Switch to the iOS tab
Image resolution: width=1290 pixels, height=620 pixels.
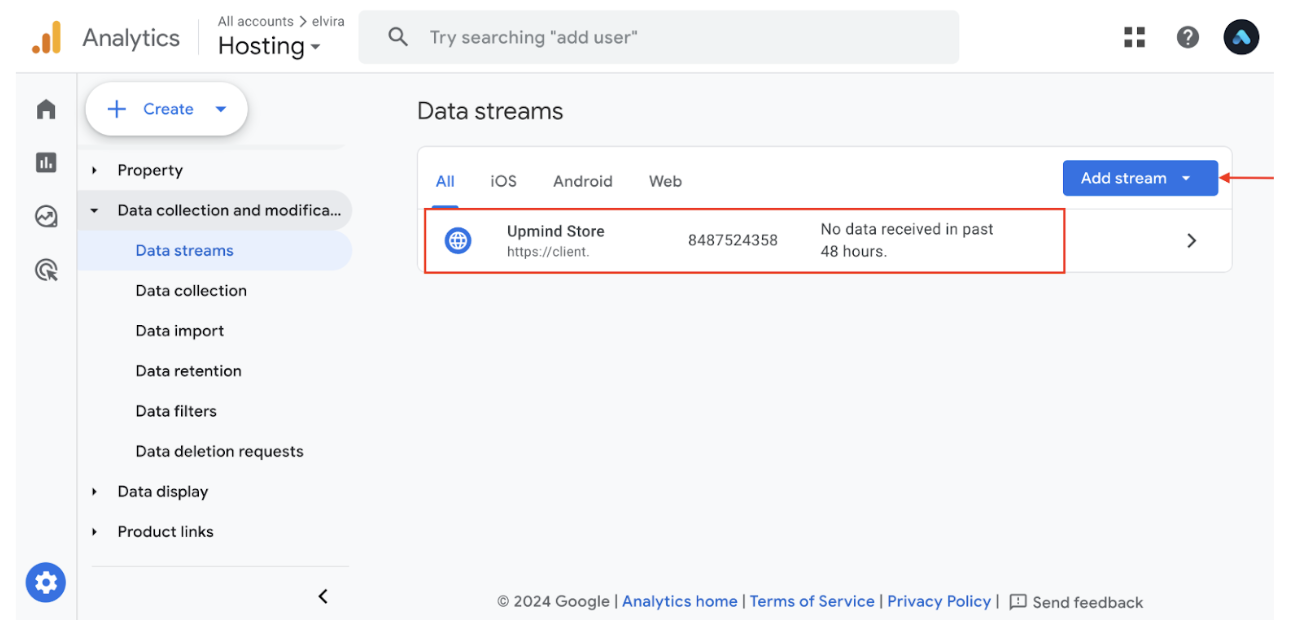[x=503, y=181]
